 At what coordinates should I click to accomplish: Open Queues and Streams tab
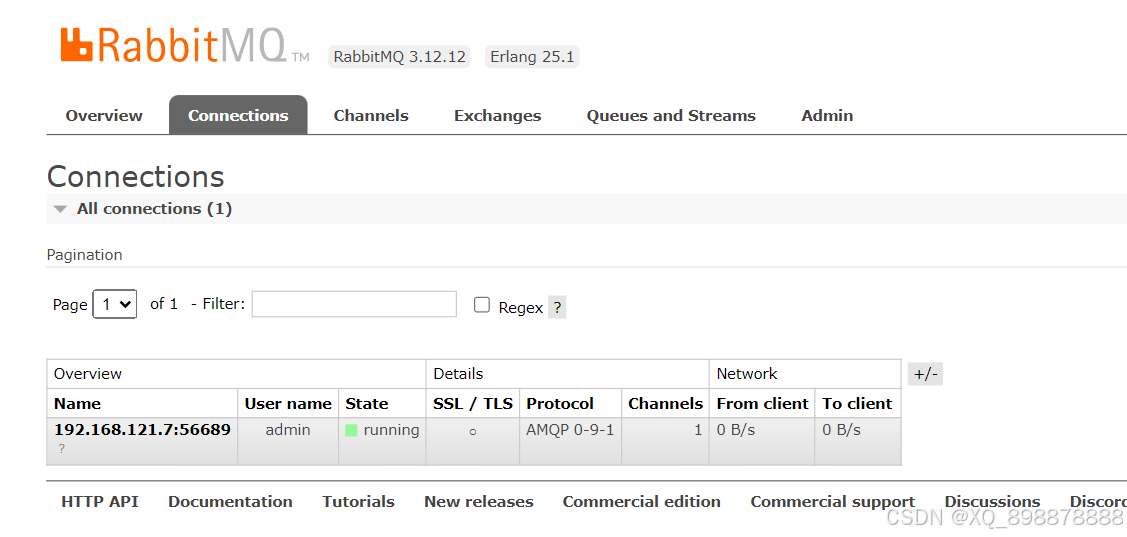(x=671, y=116)
